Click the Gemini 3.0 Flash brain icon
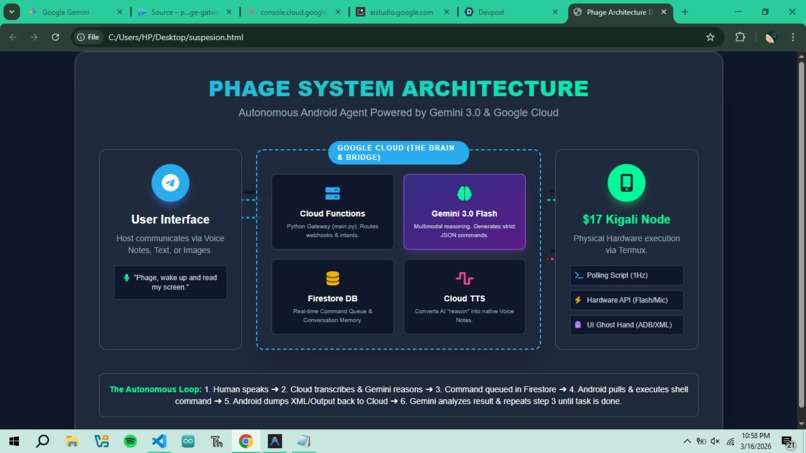Image resolution: width=806 pixels, height=453 pixels. point(464,193)
